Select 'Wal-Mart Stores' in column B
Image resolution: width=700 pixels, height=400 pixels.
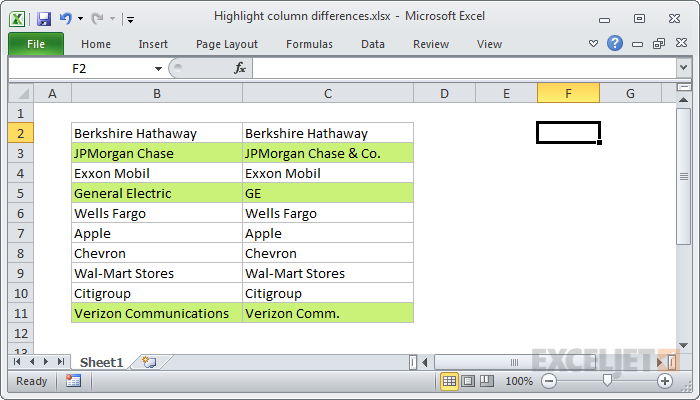pyautogui.click(x=157, y=273)
